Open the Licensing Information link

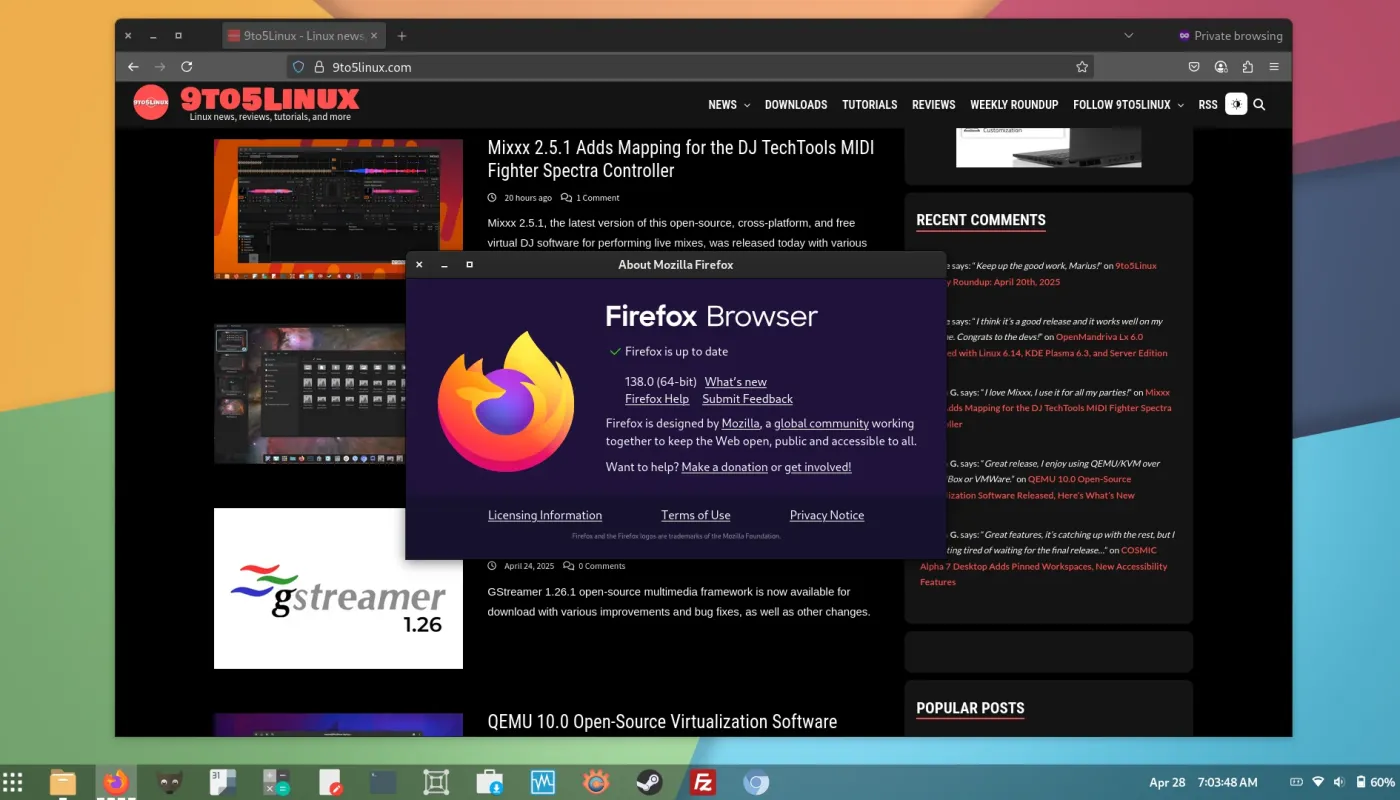545,516
